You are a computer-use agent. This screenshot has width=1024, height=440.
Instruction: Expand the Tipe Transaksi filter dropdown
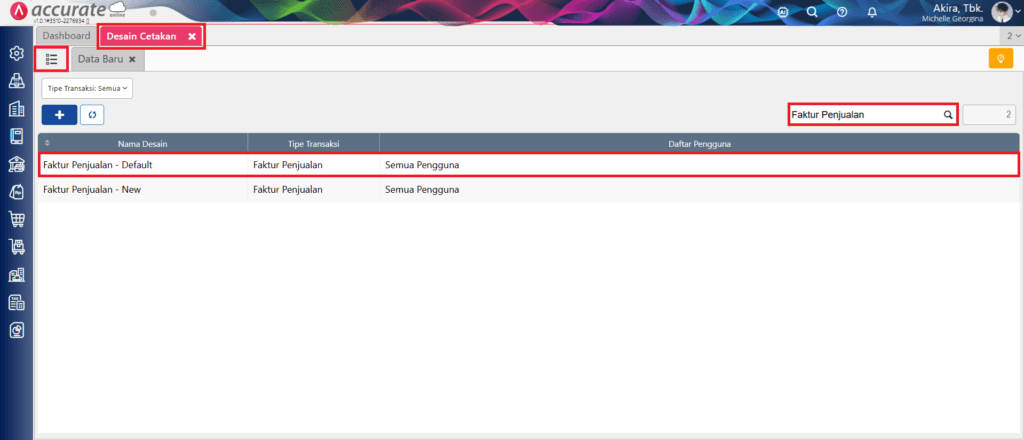[x=87, y=88]
